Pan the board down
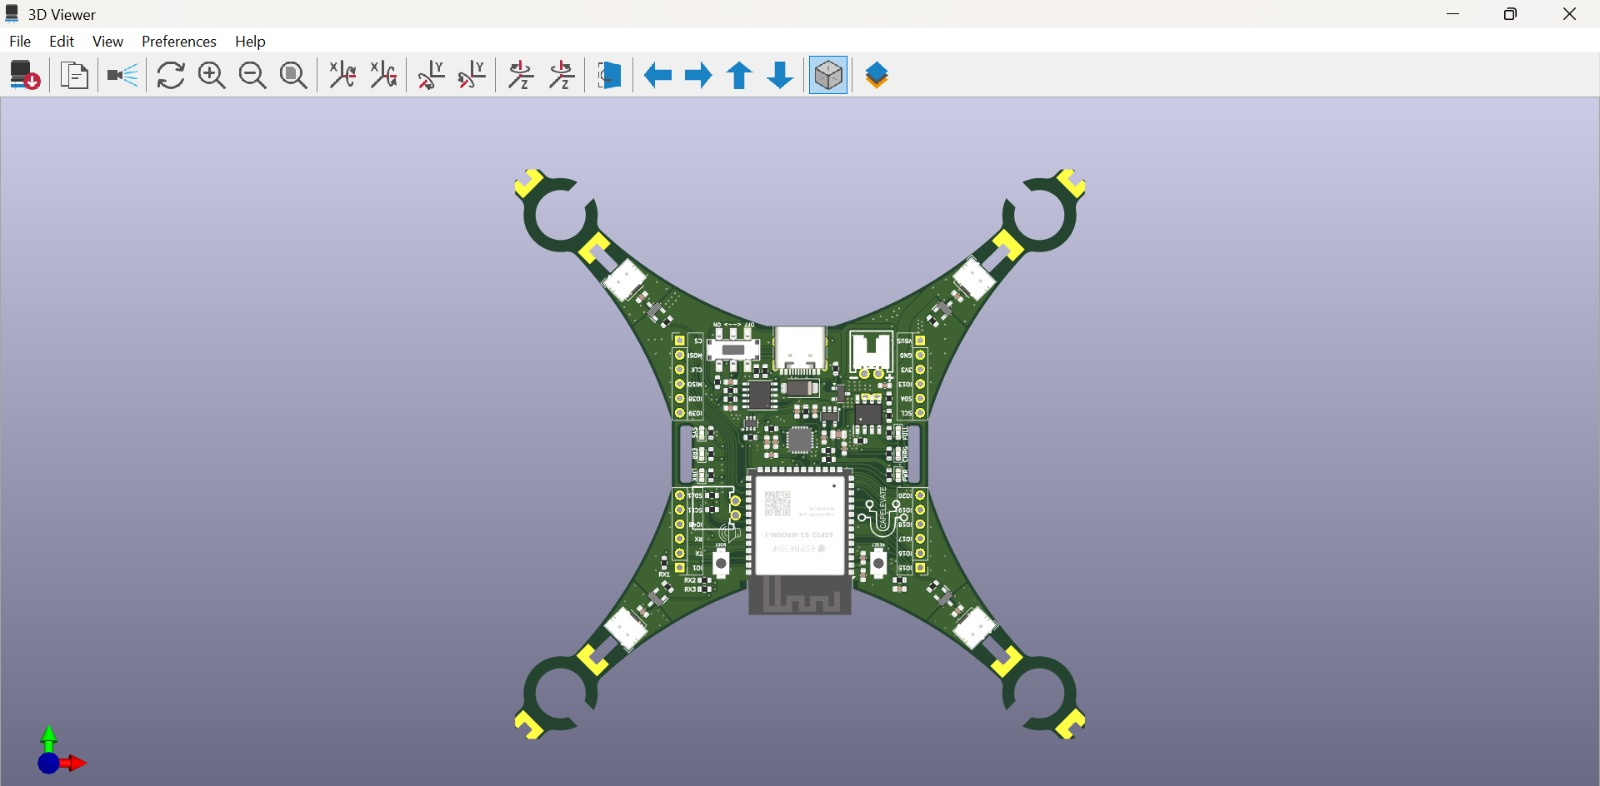 point(781,75)
